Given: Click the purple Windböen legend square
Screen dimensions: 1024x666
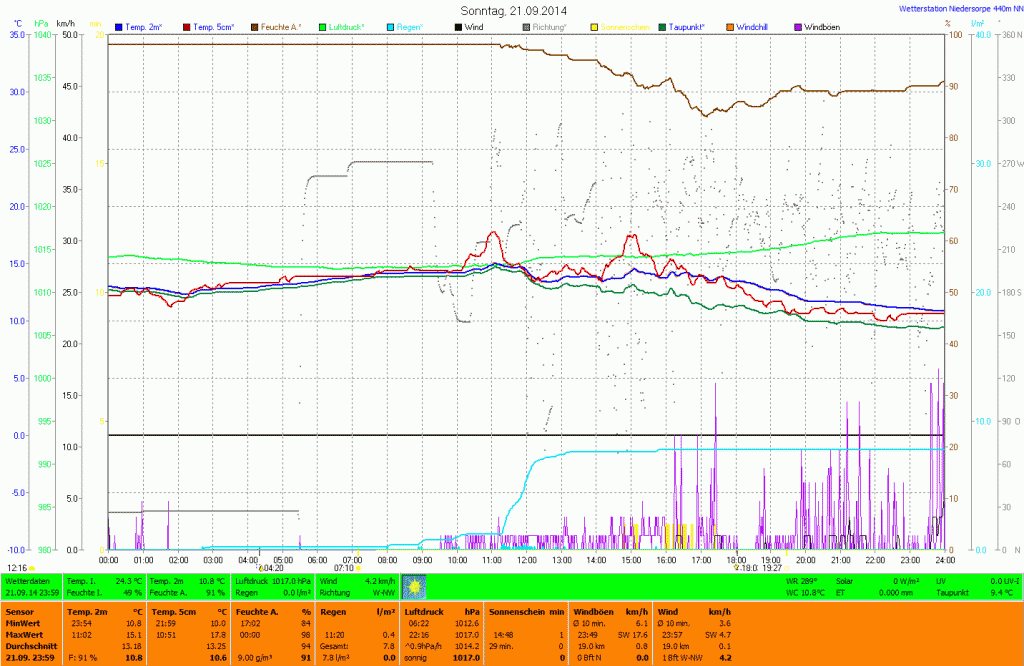Looking at the screenshot, I should coord(797,27).
